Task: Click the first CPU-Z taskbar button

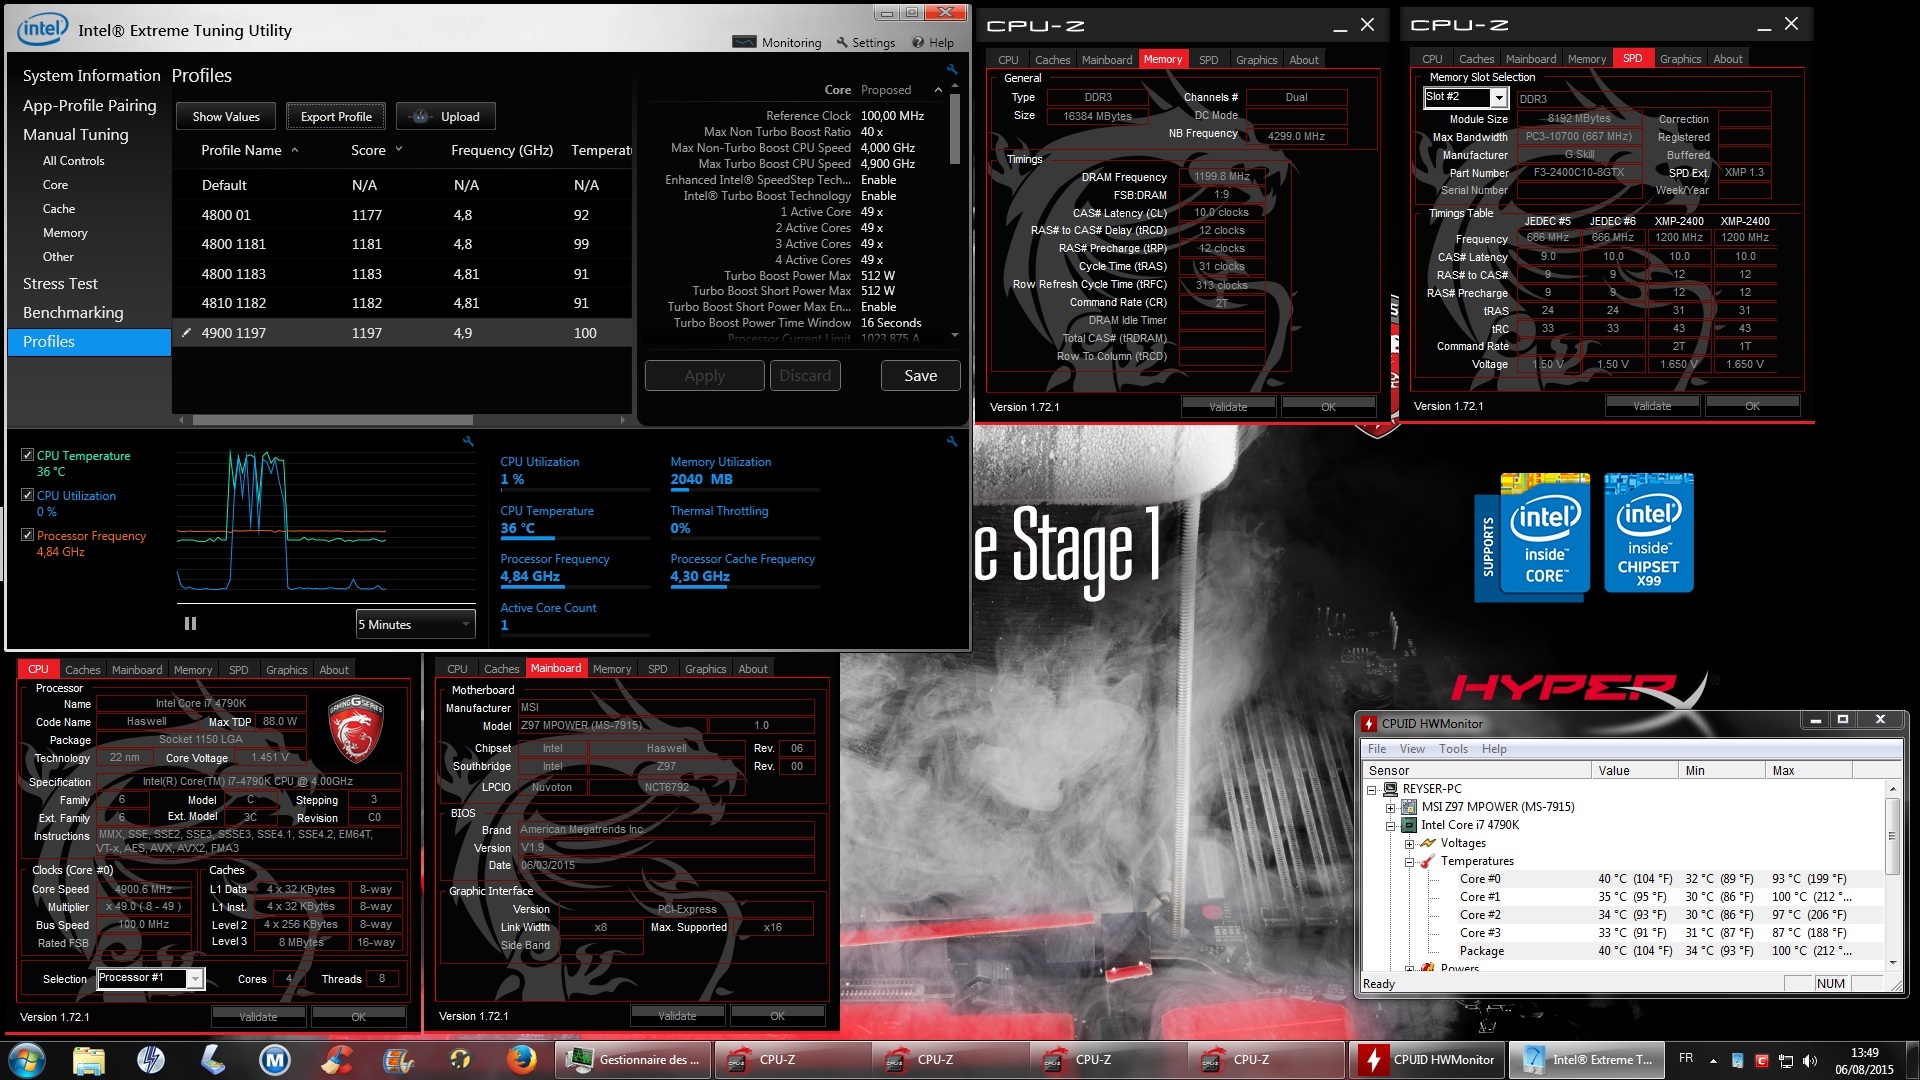Action: point(792,1060)
